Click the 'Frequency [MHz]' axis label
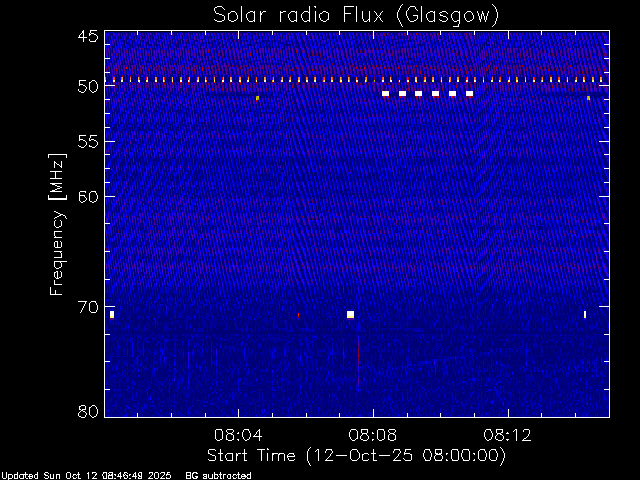 [57, 224]
